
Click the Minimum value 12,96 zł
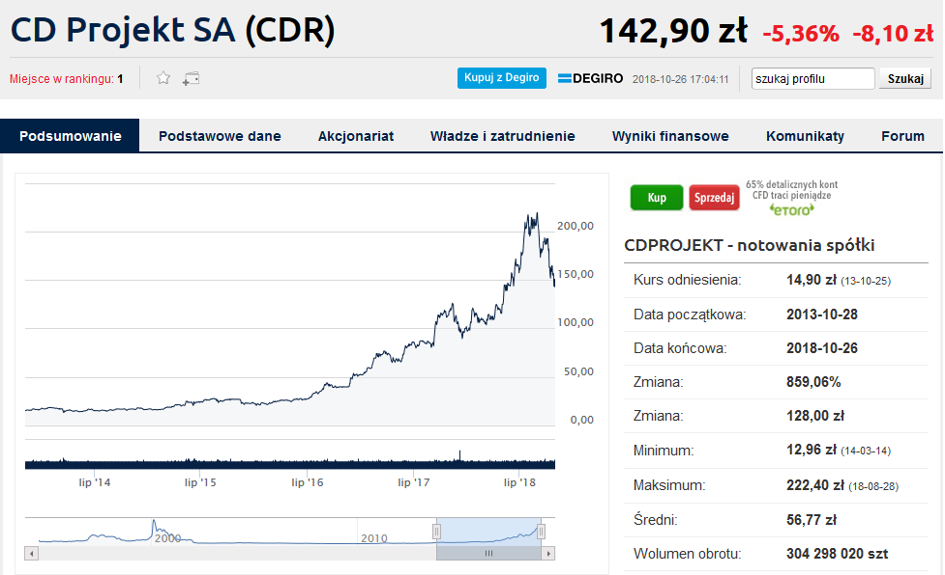(811, 450)
